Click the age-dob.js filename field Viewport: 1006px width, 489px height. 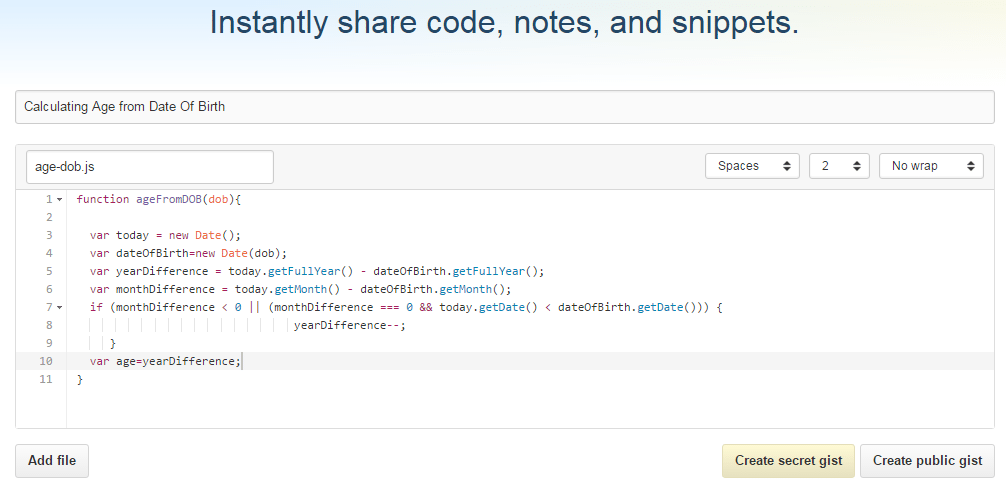pyautogui.click(x=149, y=167)
